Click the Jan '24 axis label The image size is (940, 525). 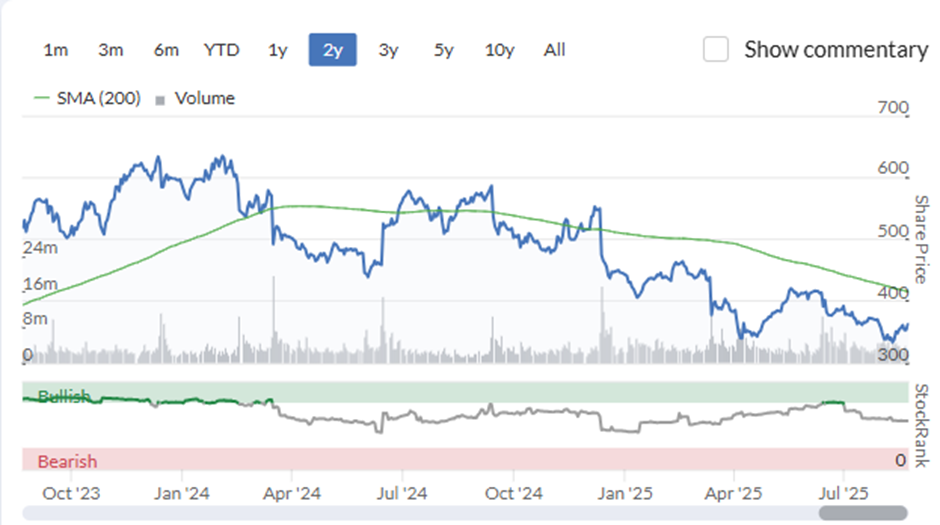(182, 493)
